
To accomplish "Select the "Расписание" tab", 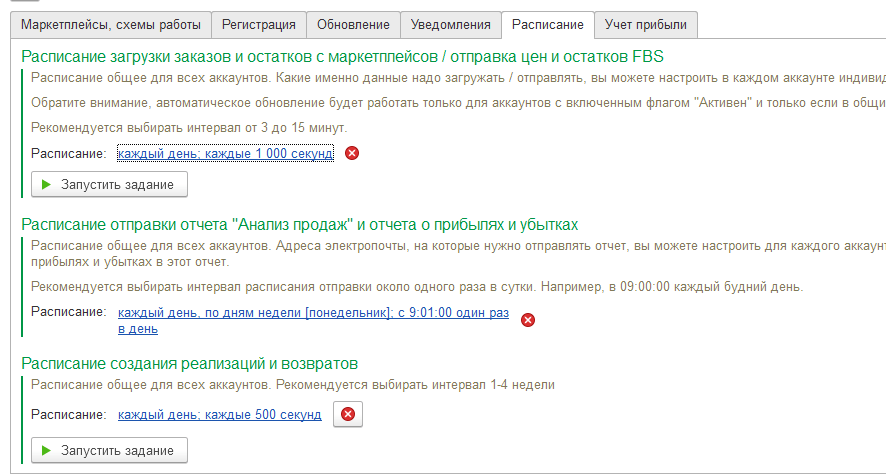I will click(x=547, y=25).
